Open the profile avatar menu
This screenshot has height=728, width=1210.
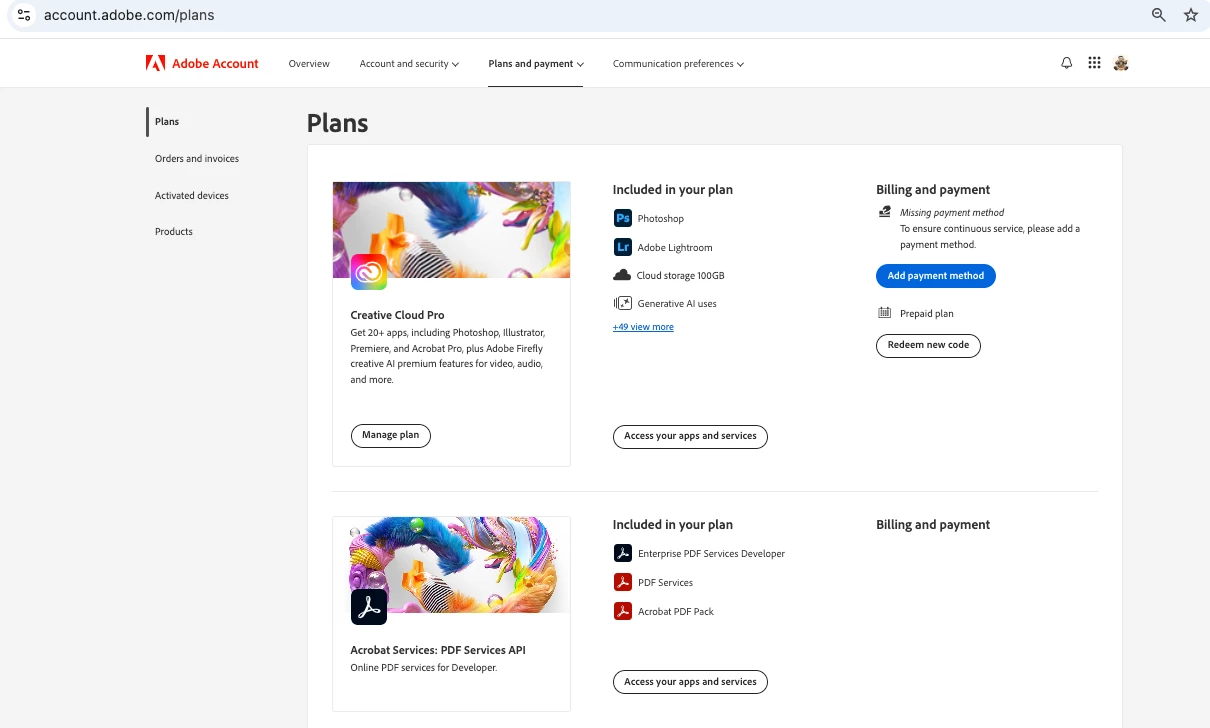[x=1121, y=63]
